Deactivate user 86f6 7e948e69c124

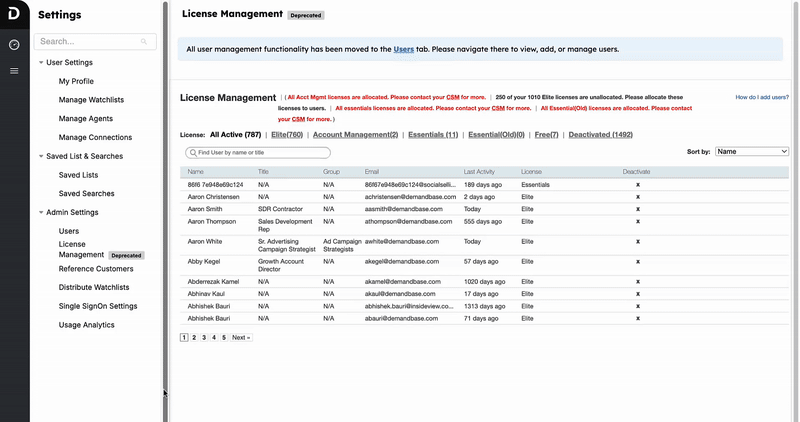(638, 185)
